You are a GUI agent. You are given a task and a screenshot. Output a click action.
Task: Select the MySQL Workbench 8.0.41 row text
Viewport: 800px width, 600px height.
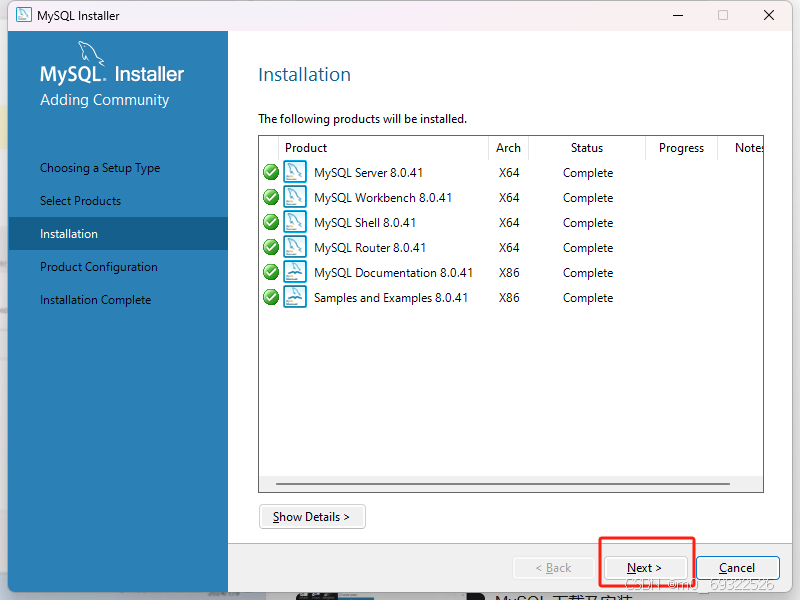(x=383, y=198)
